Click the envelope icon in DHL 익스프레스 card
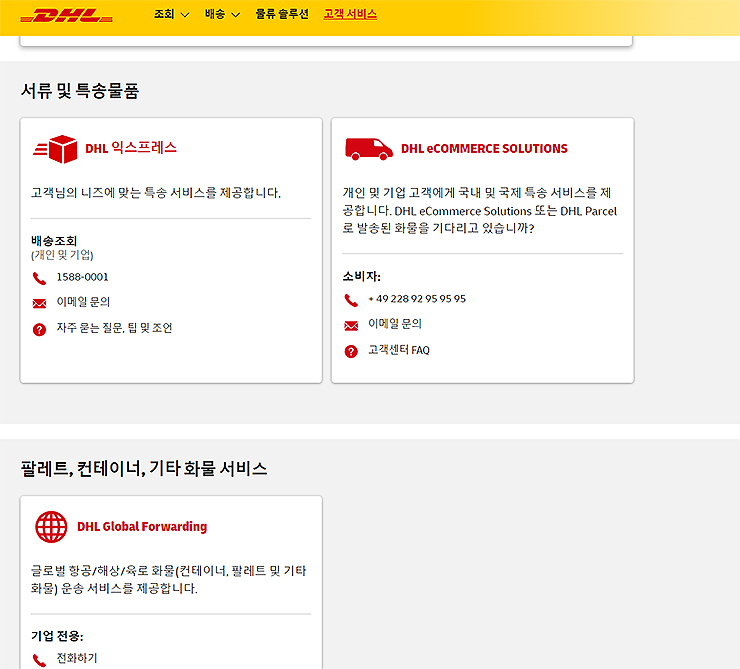 coord(39,303)
